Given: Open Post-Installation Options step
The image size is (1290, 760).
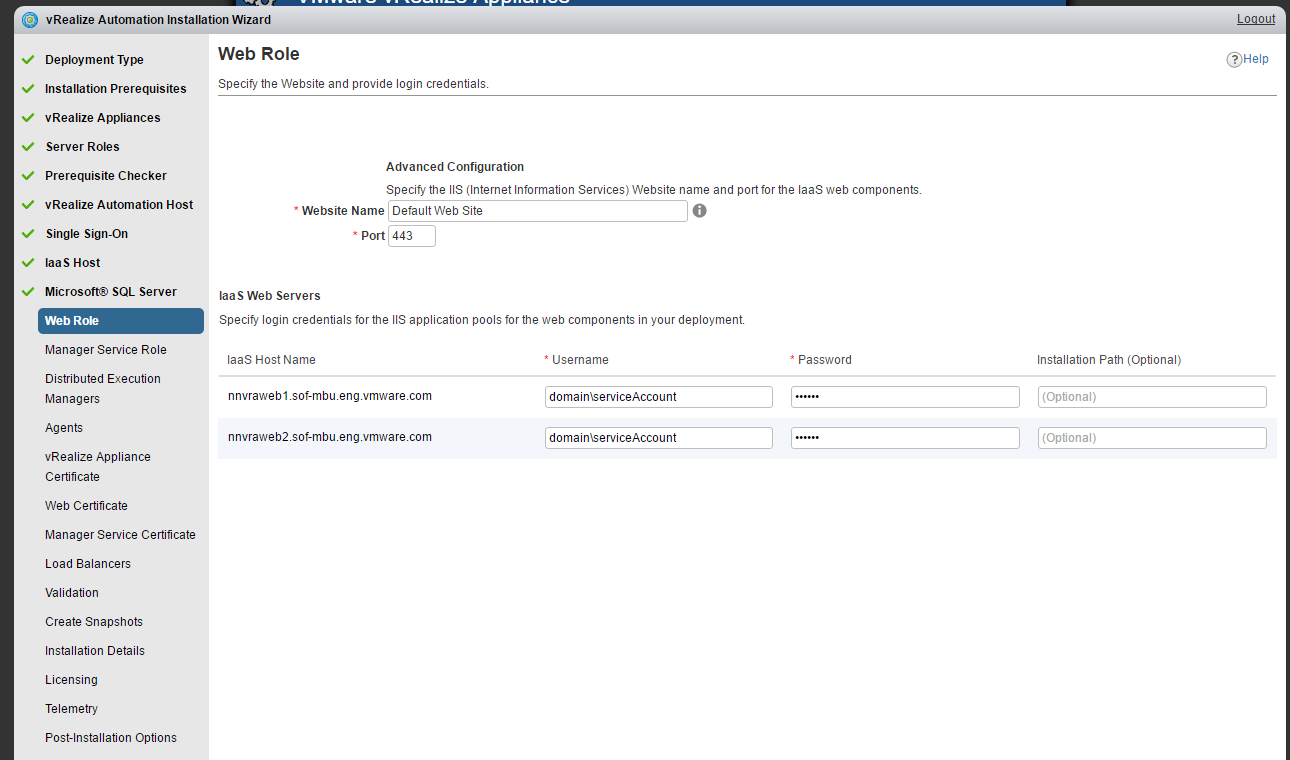Looking at the screenshot, I should [x=111, y=738].
